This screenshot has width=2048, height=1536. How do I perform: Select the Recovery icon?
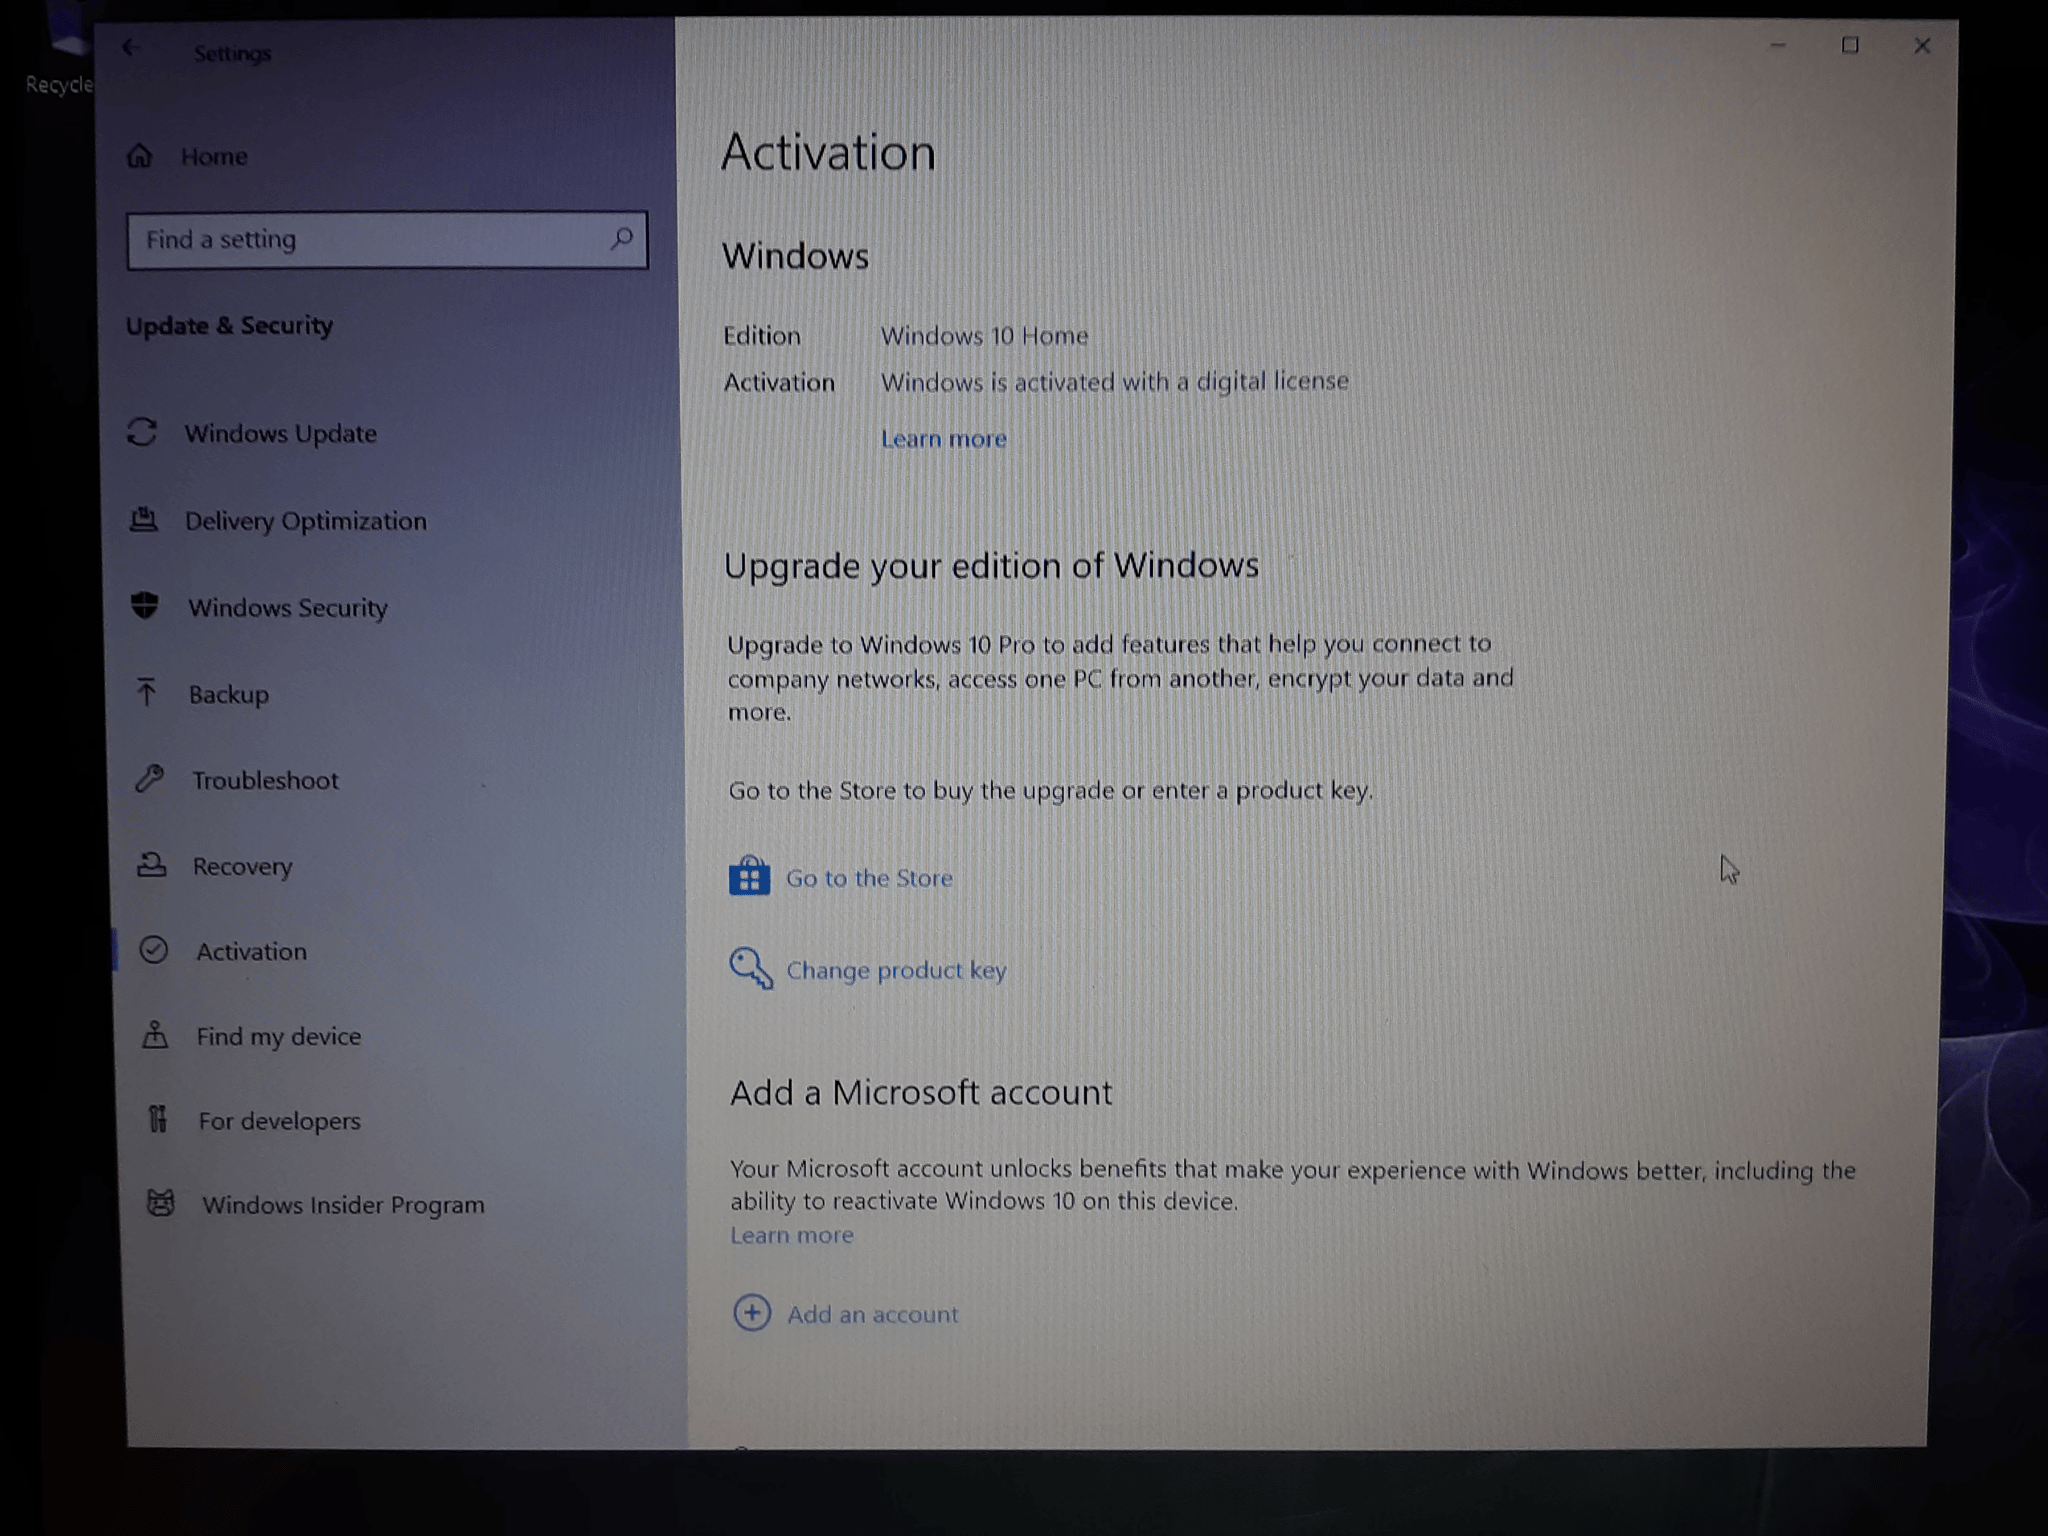pyautogui.click(x=152, y=864)
